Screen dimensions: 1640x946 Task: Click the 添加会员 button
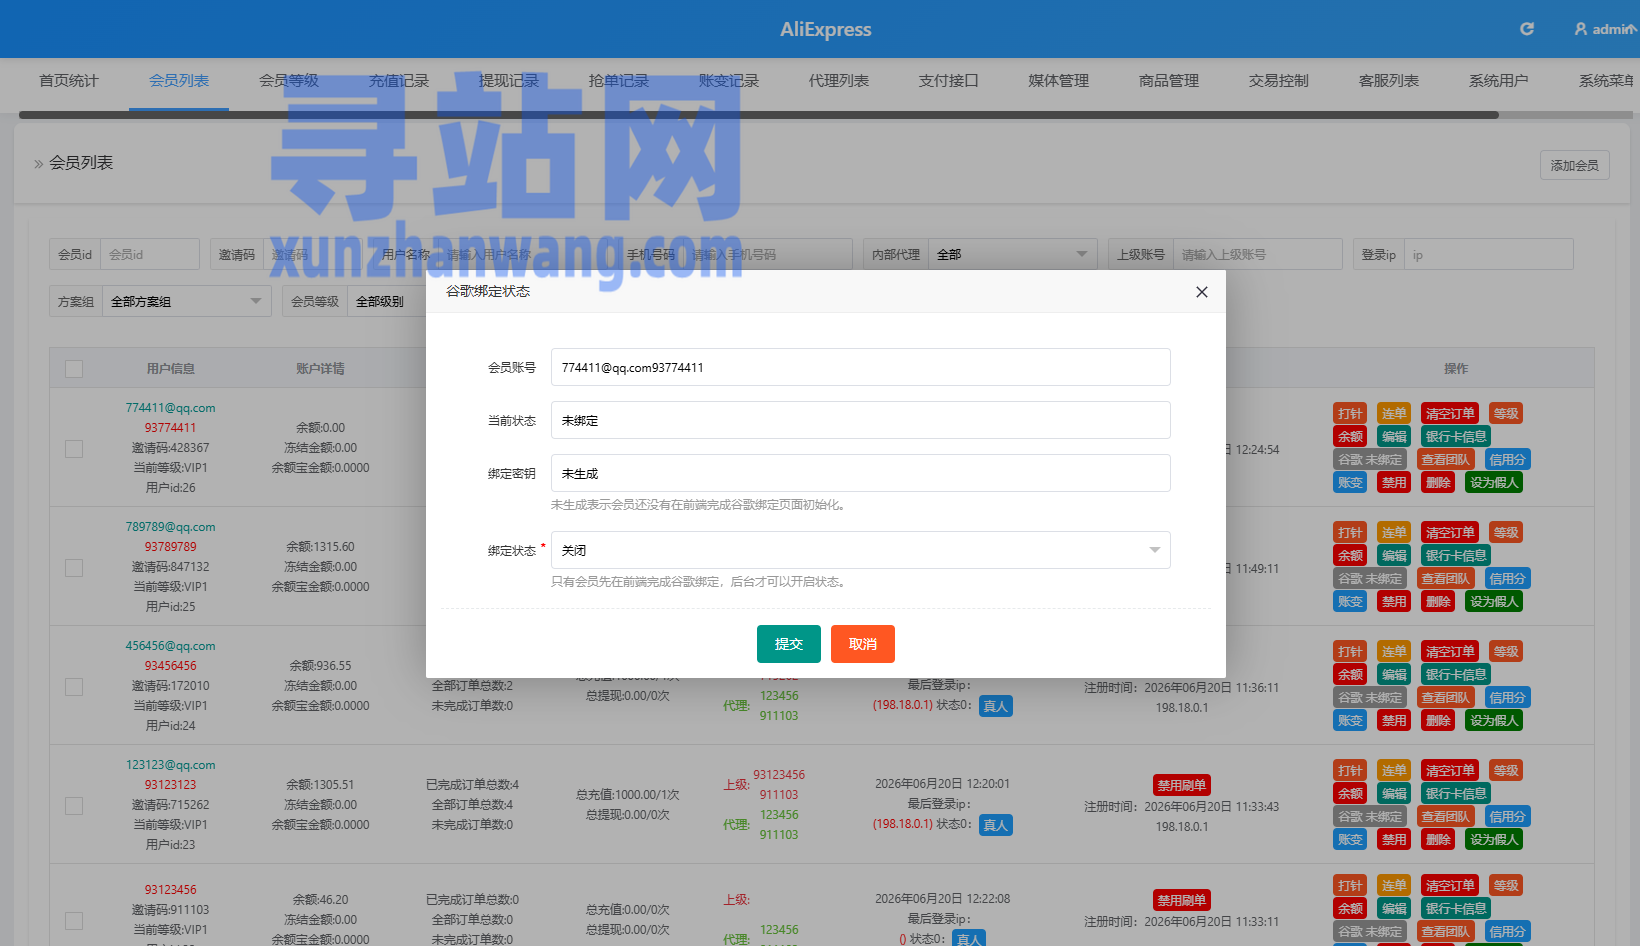click(x=1575, y=165)
